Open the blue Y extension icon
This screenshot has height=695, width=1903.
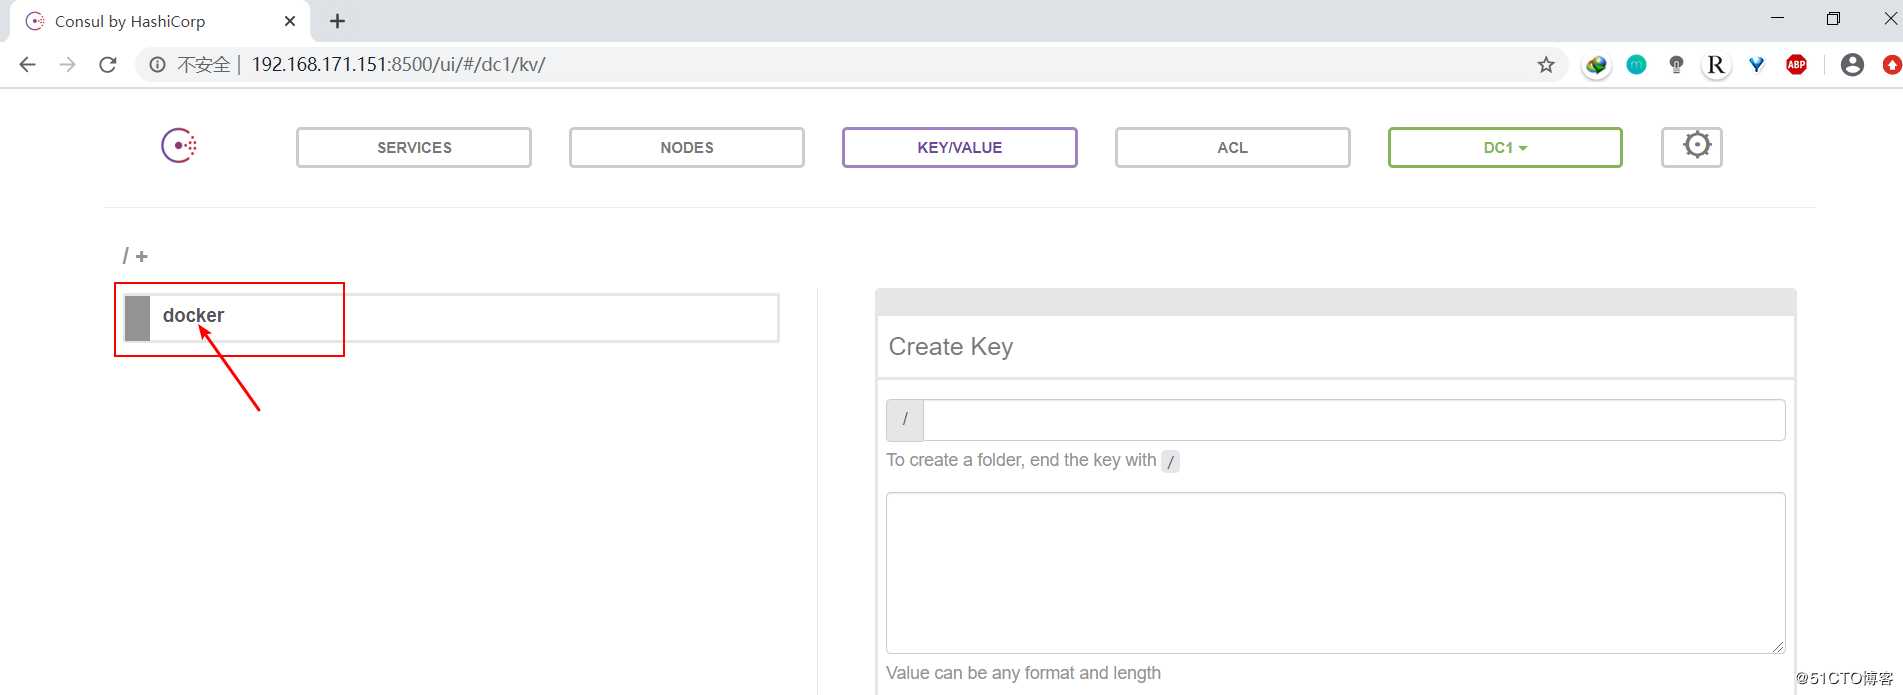tap(1757, 65)
